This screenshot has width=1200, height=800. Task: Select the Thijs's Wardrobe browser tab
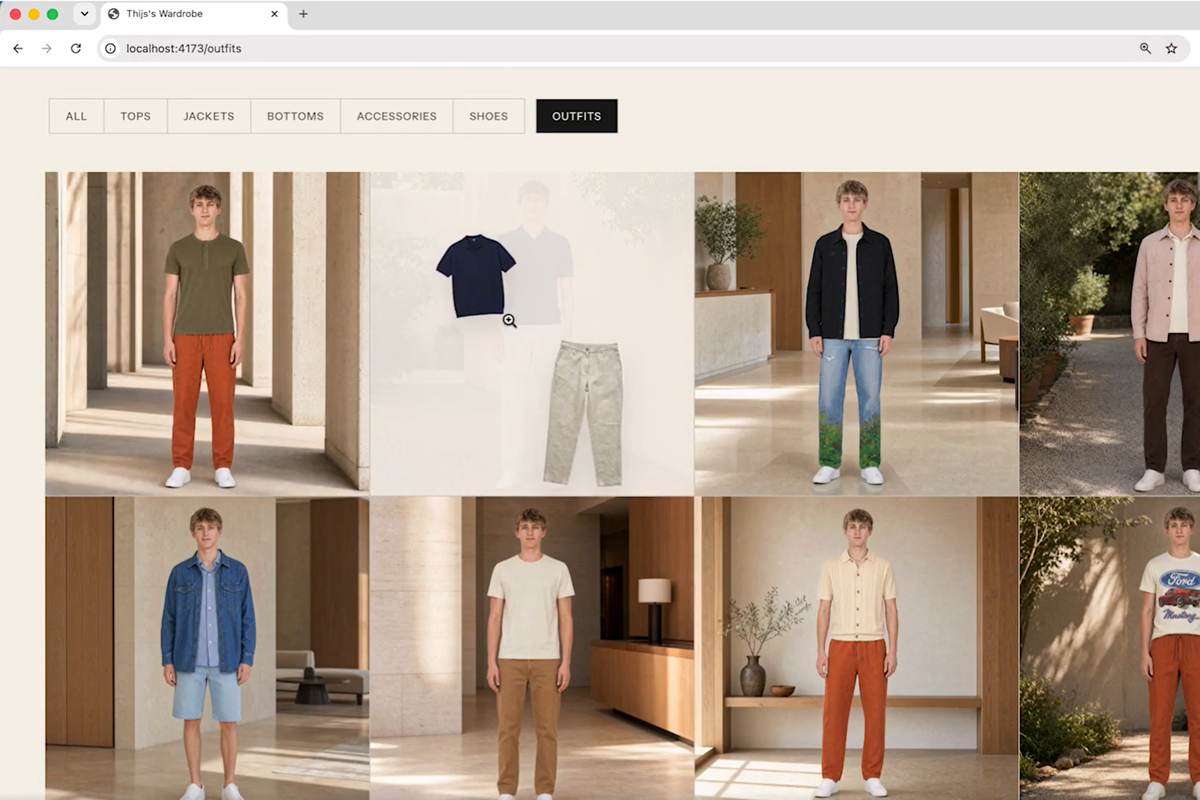coord(193,15)
